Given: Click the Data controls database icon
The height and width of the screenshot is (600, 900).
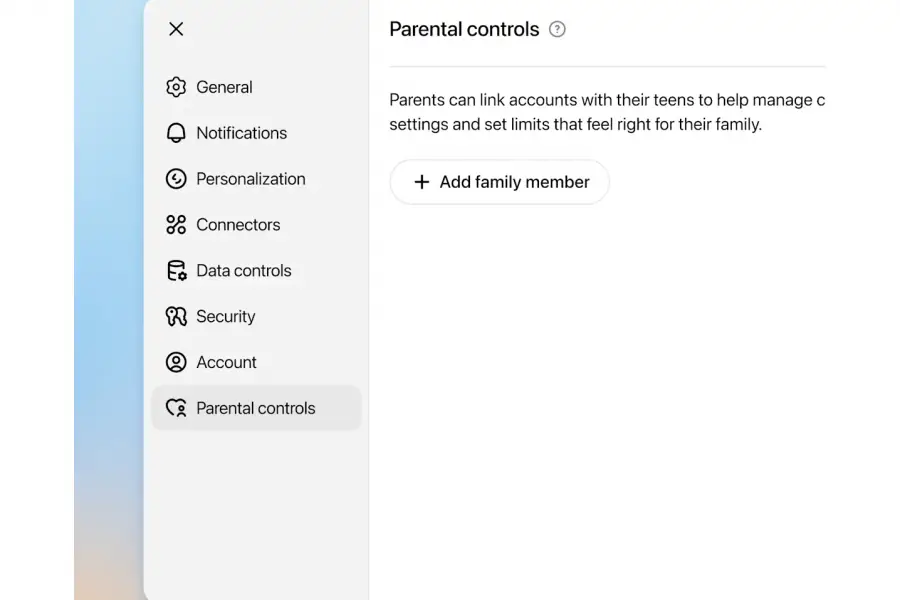Looking at the screenshot, I should pos(176,270).
